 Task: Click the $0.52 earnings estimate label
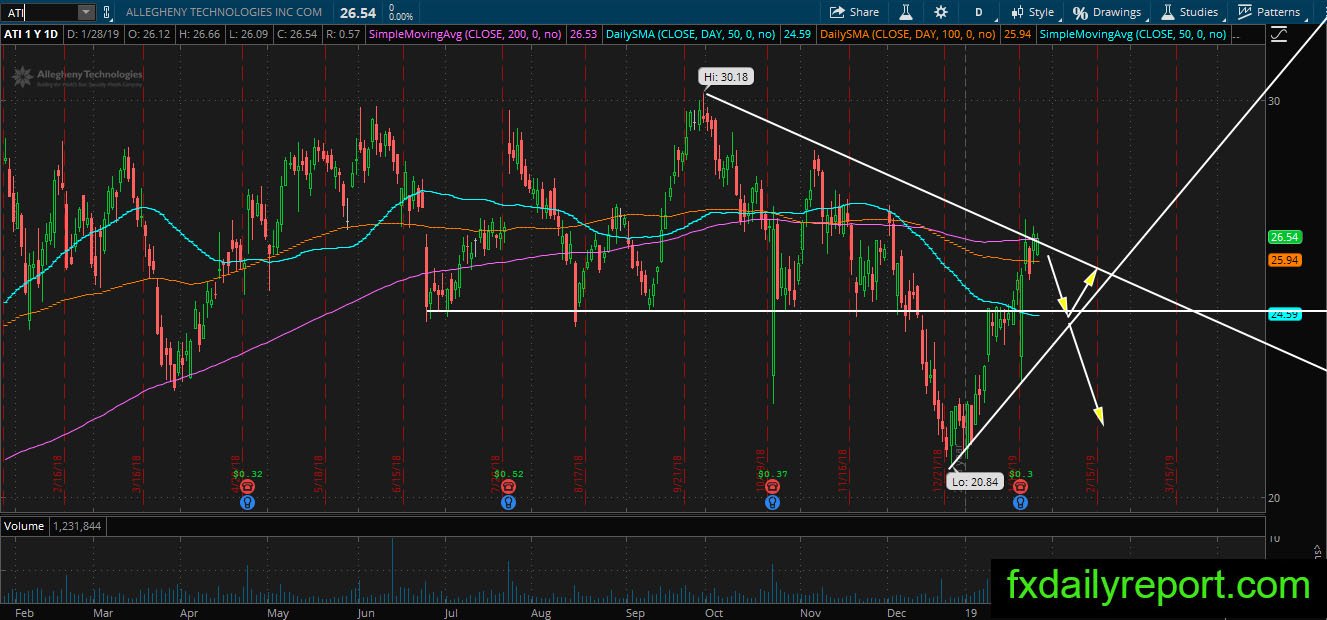click(x=509, y=473)
